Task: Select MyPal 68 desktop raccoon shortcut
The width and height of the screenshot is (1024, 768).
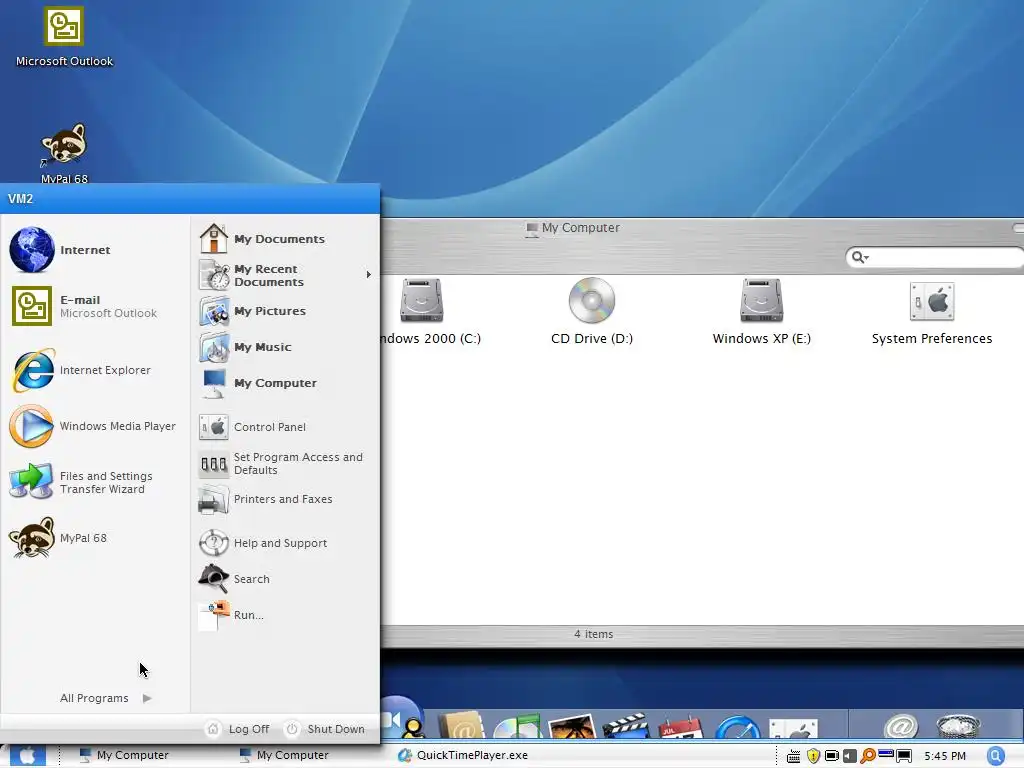Action: click(x=64, y=153)
